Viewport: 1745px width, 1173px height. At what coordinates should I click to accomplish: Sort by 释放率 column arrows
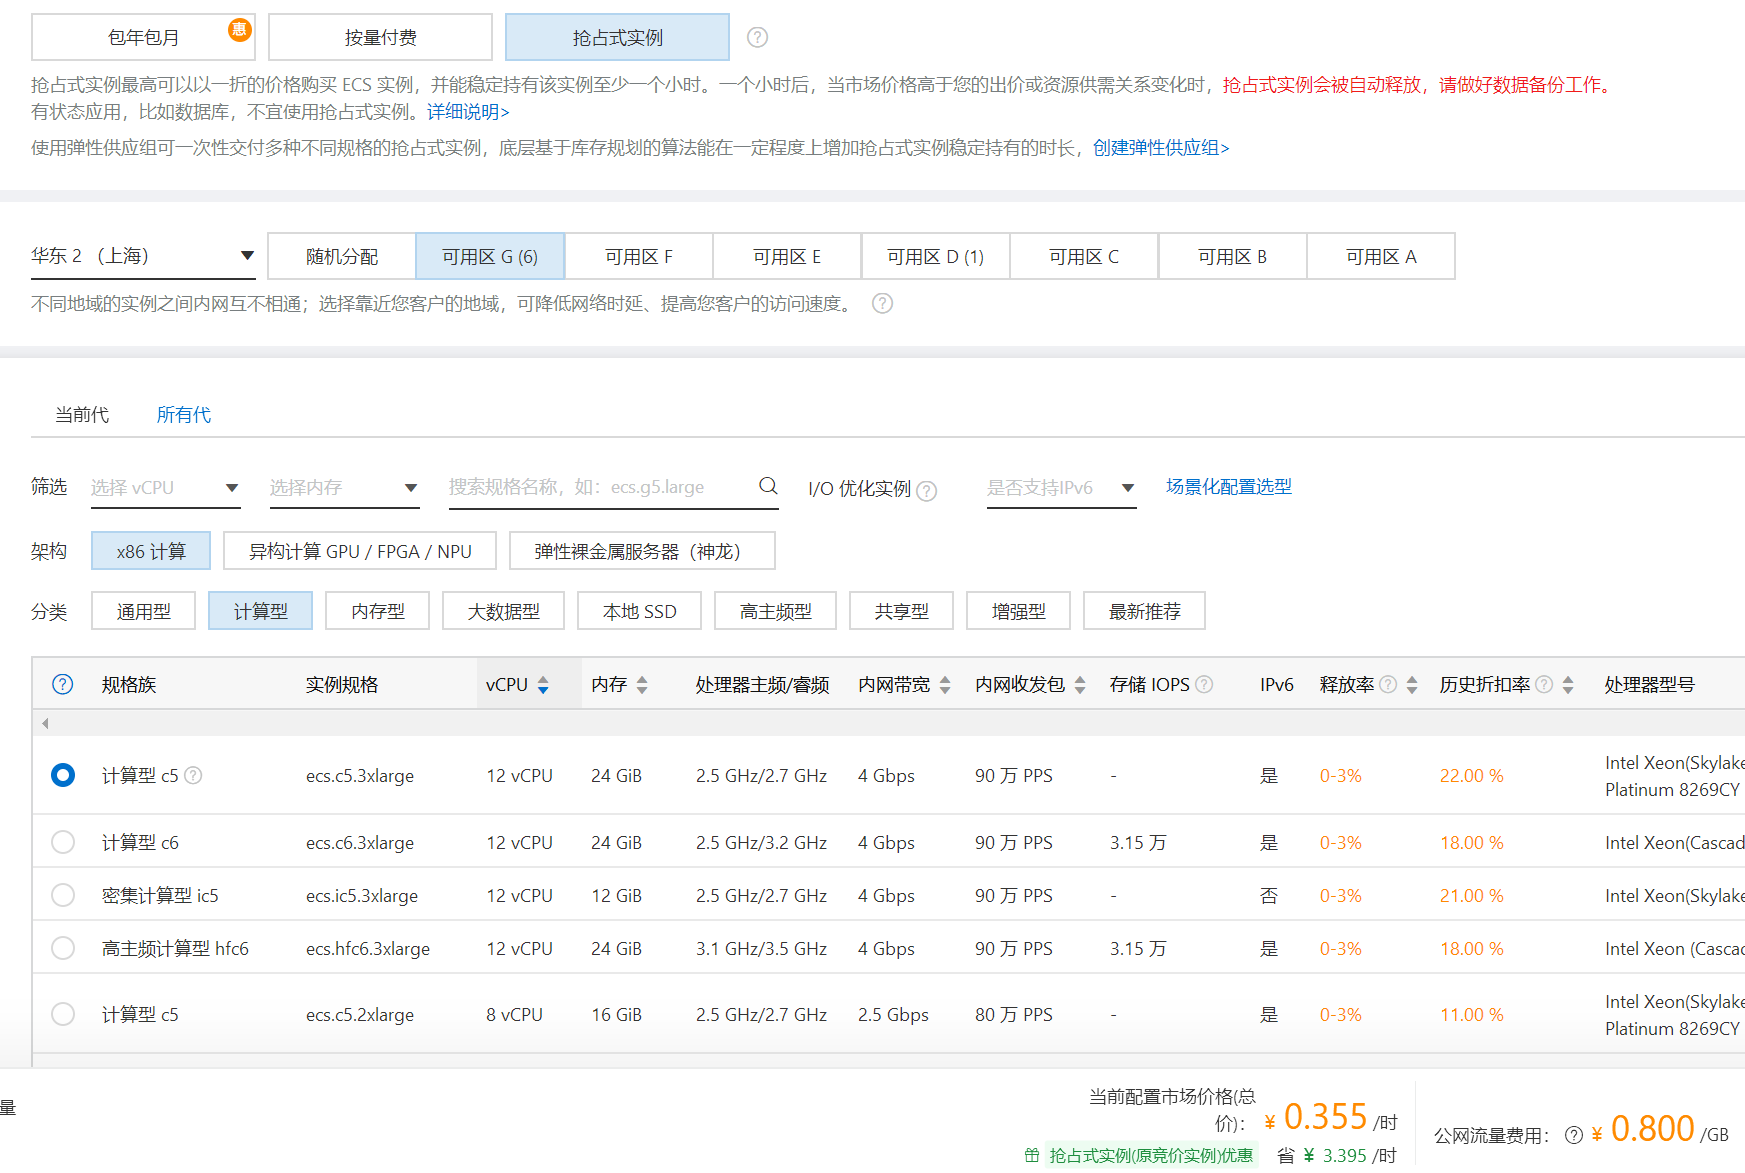[x=1412, y=685]
